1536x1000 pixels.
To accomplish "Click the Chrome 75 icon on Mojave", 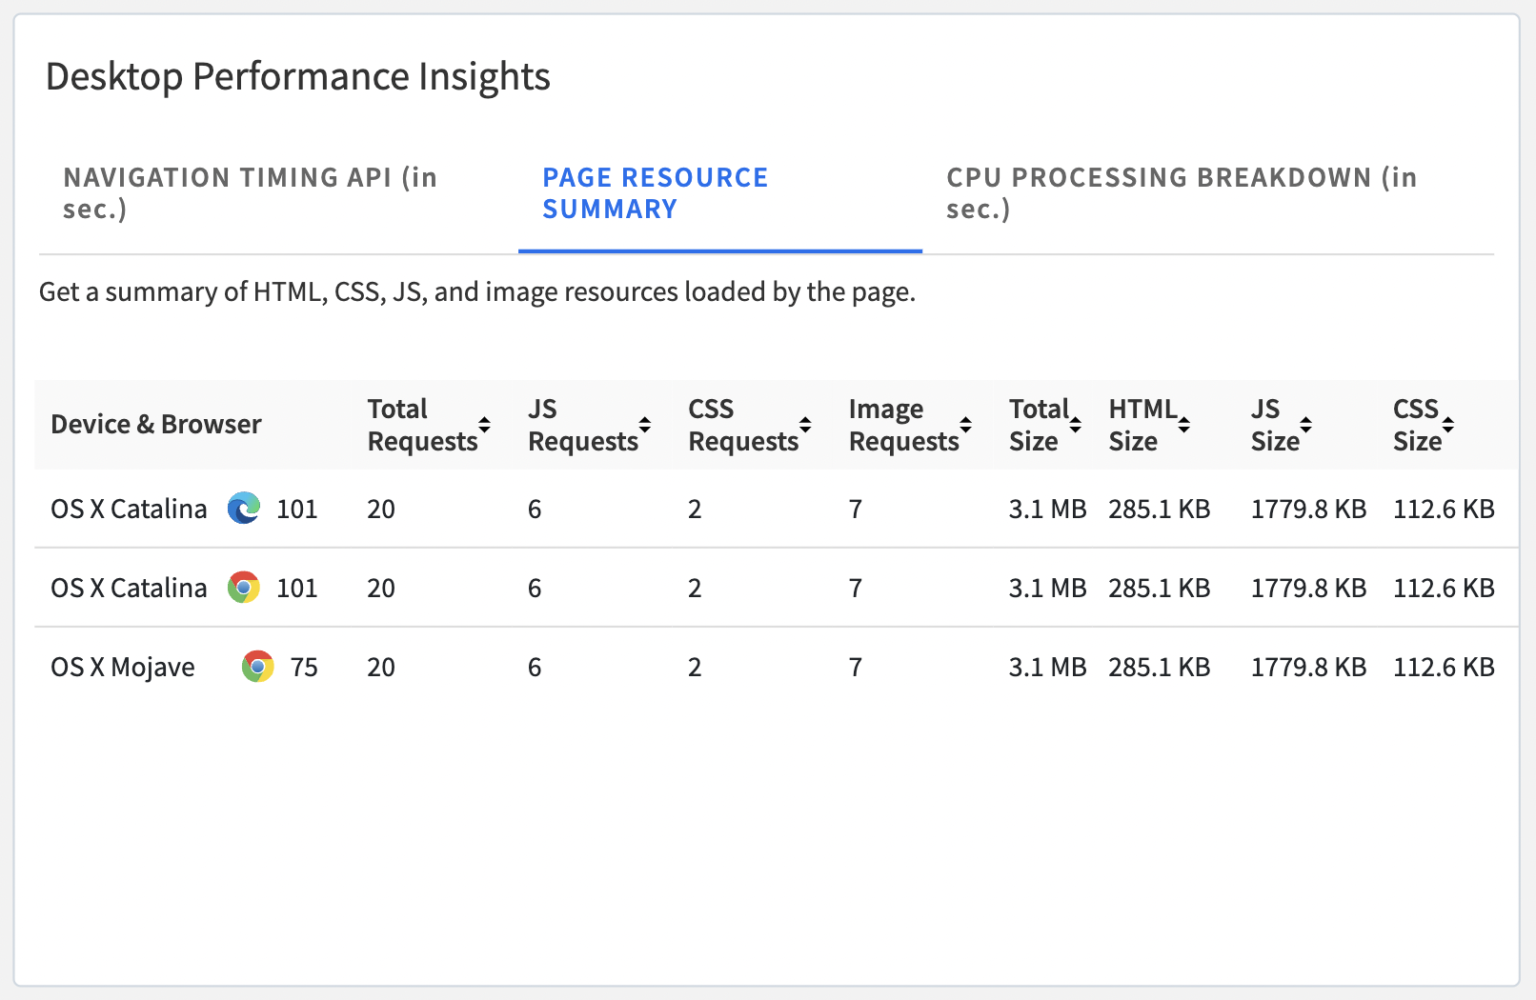I will click(x=258, y=667).
